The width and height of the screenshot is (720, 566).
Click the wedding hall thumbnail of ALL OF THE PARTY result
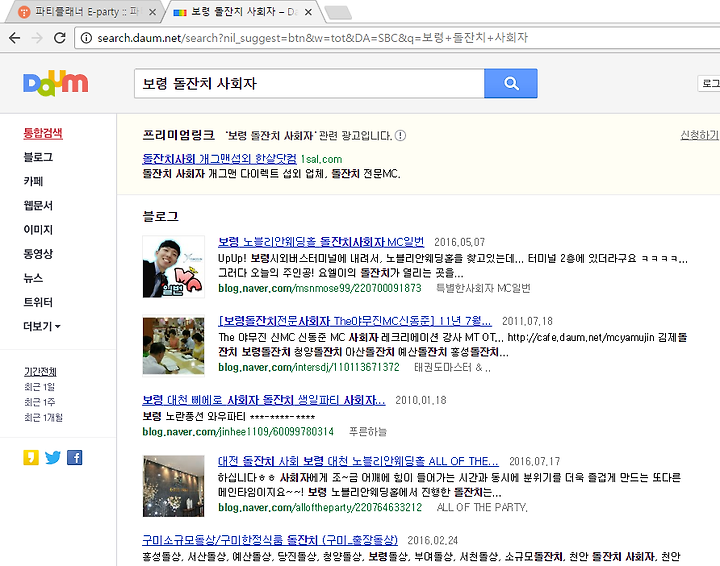(174, 486)
